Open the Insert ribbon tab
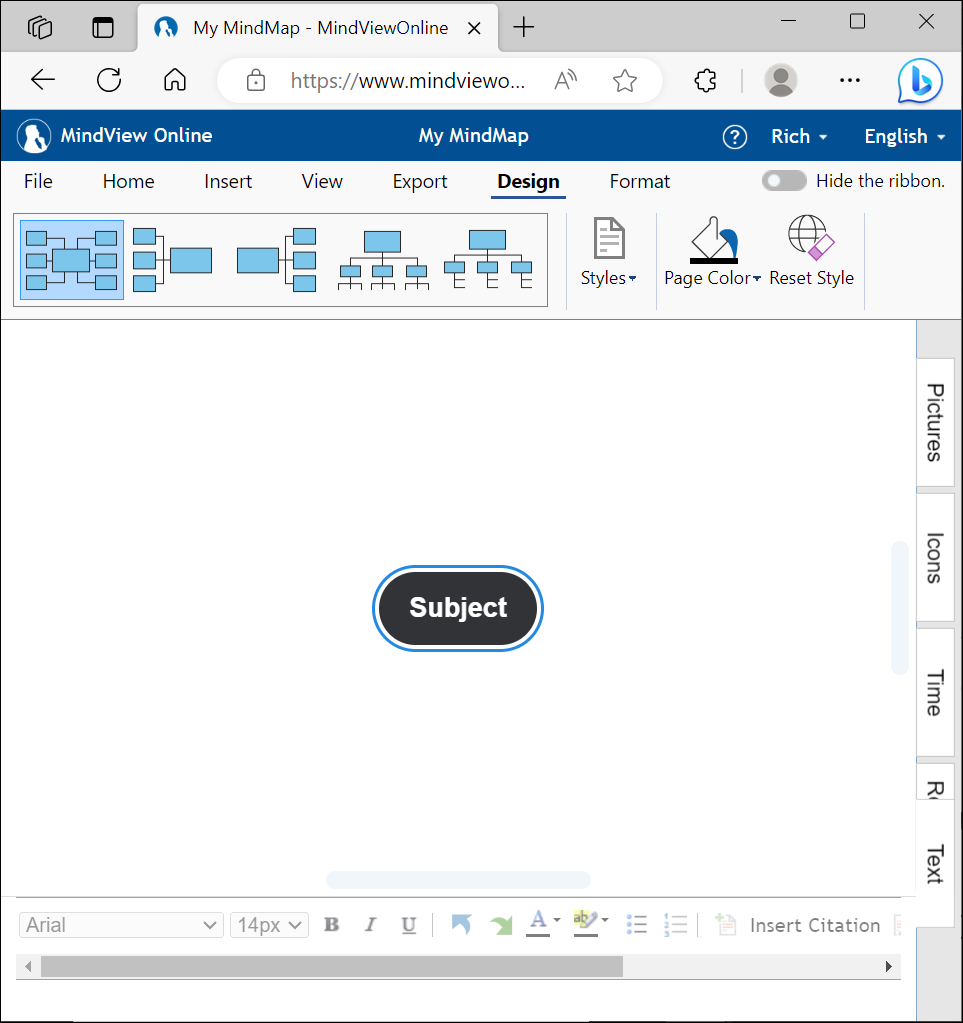This screenshot has width=963, height=1023. 228,181
